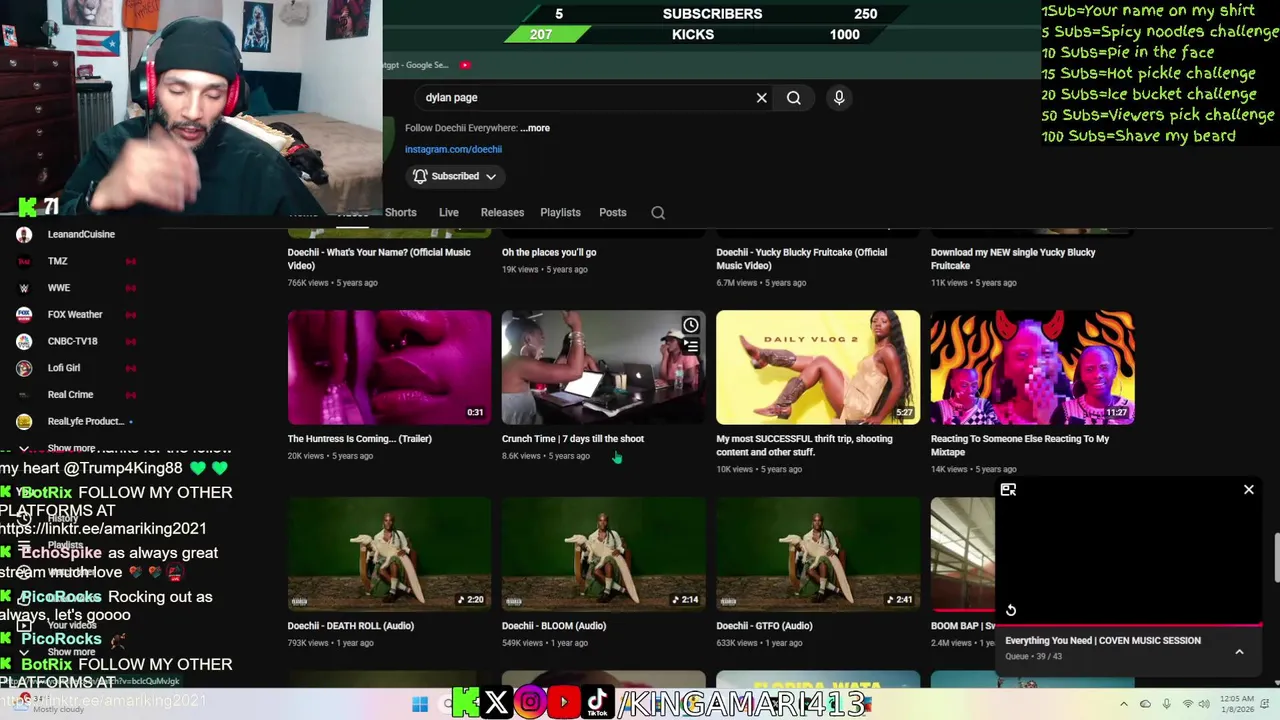
Task: Replay the miniplayer video
Action: click(x=1011, y=610)
